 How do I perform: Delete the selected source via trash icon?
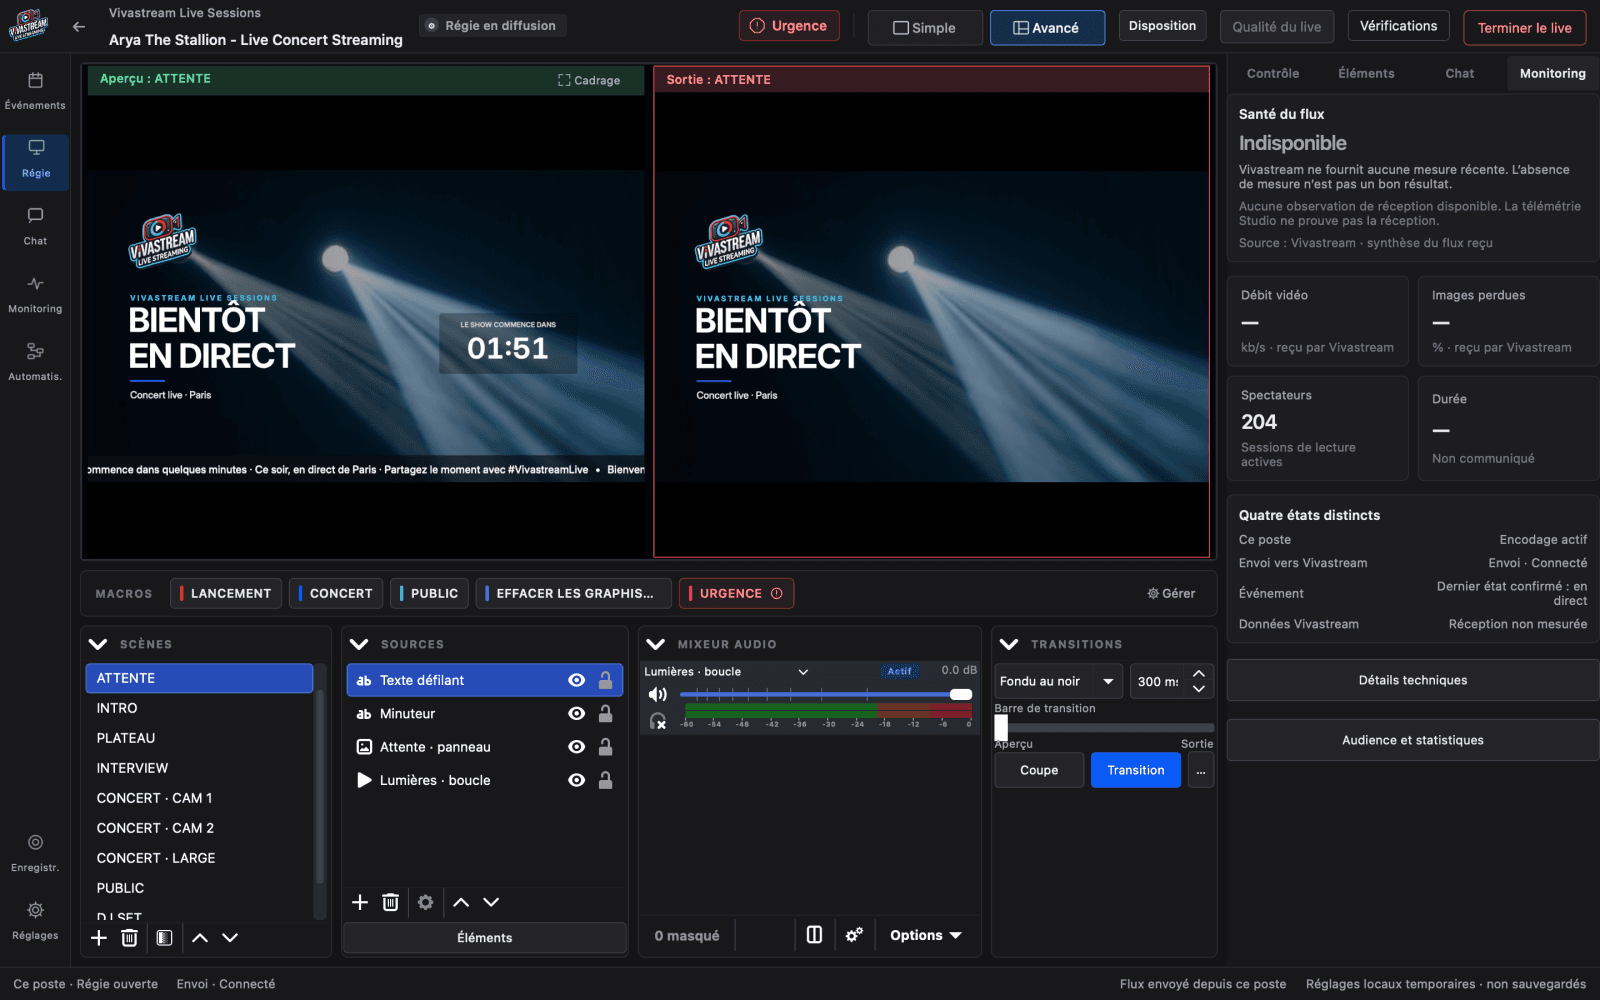tap(390, 902)
